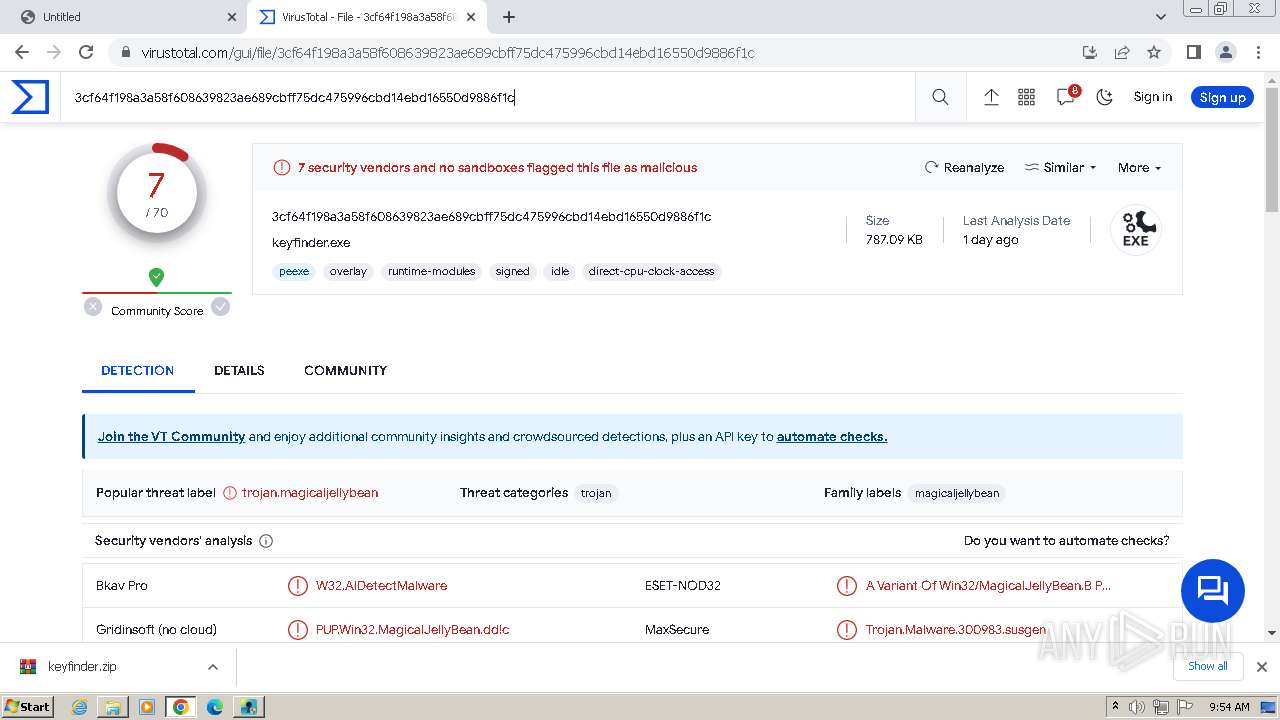Close the VirusTotal tab

pos(471,17)
